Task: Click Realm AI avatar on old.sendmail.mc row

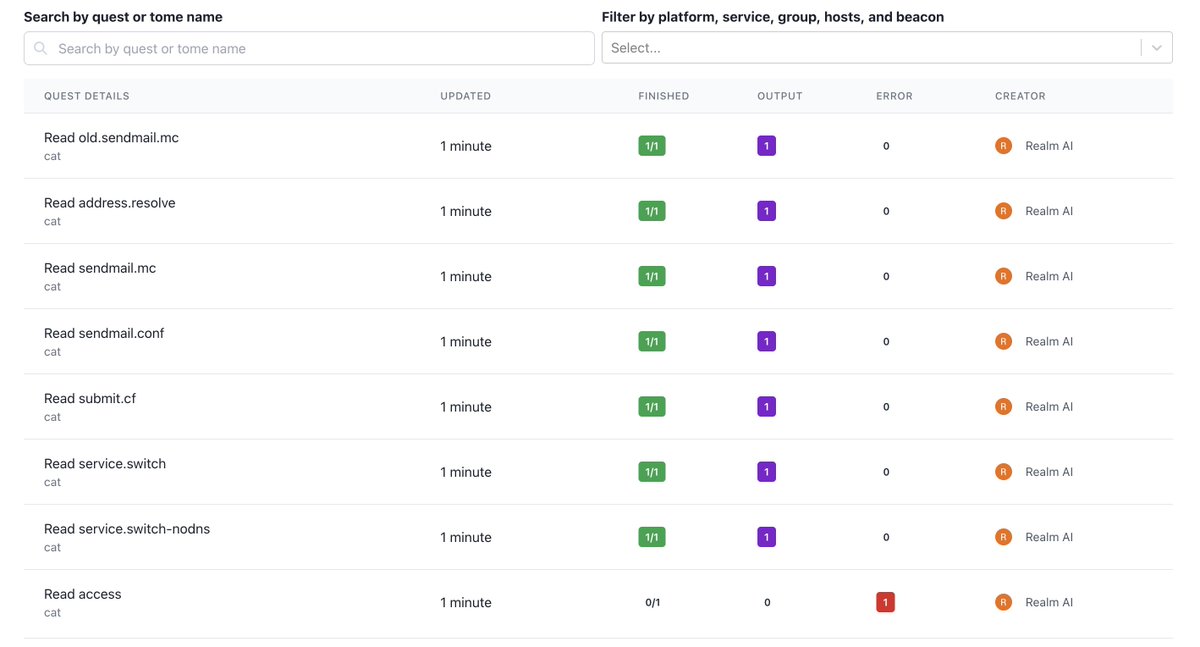Action: pyautogui.click(x=1003, y=146)
